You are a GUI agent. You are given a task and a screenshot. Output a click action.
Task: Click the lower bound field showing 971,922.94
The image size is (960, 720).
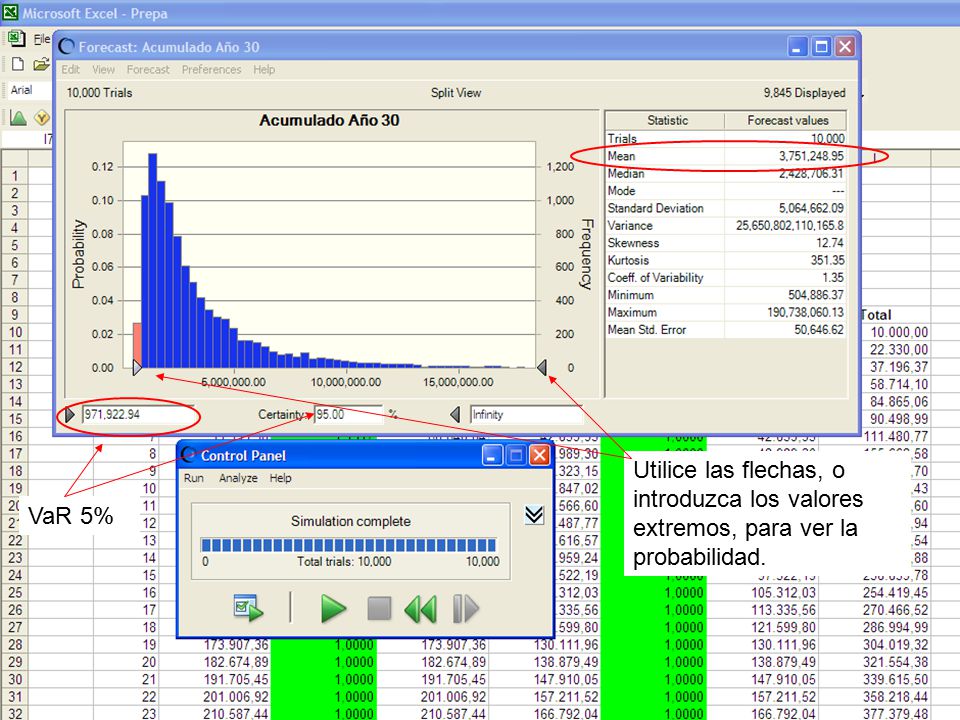(x=137, y=414)
